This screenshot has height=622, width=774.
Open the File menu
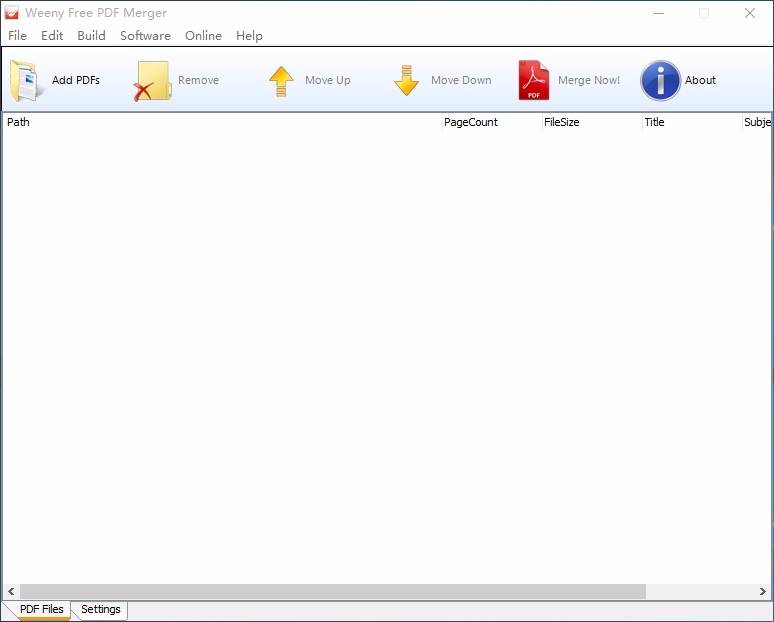coord(17,36)
